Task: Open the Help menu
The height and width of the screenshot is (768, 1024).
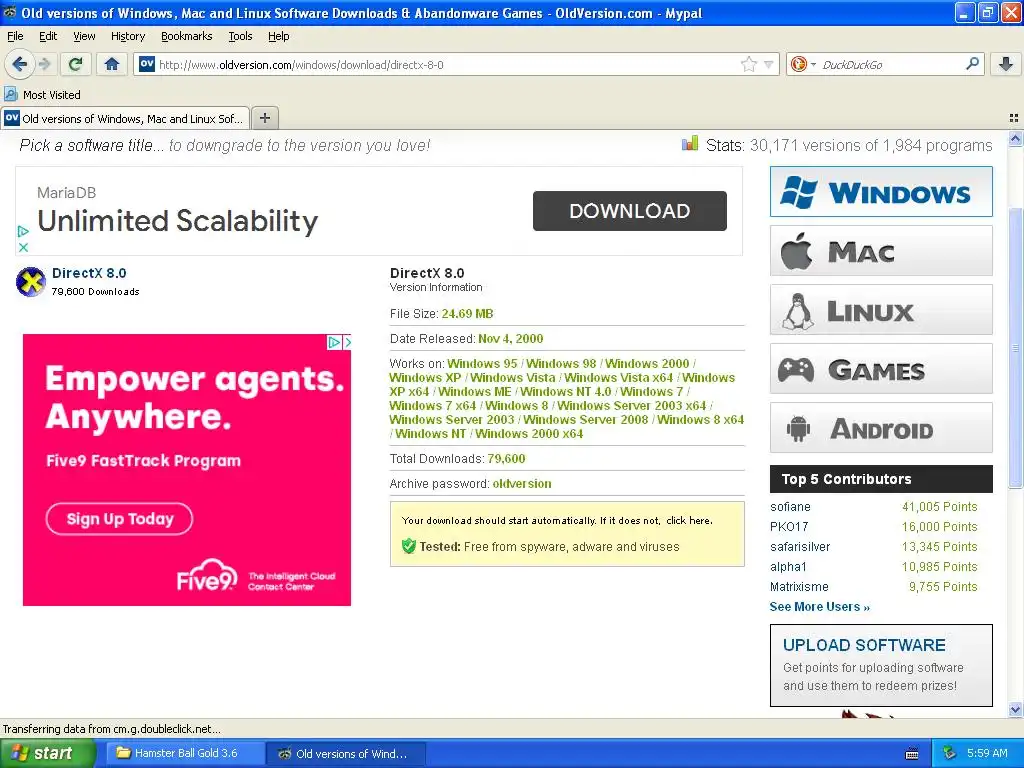Action: (x=278, y=36)
